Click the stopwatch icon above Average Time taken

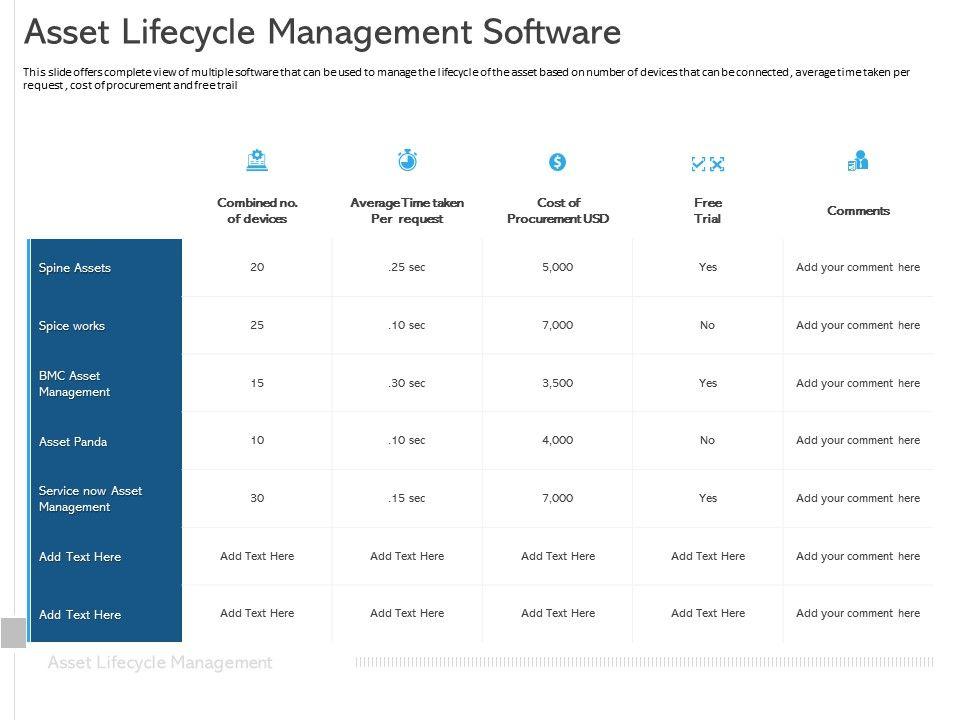407,160
